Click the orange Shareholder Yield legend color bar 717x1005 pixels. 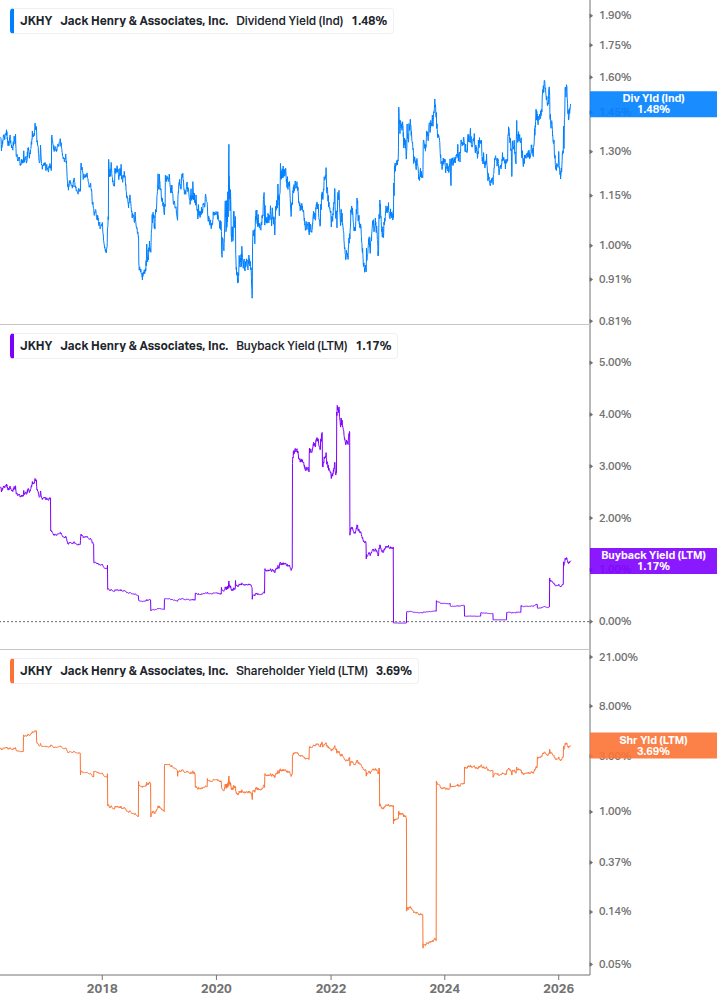pyautogui.click(x=12, y=671)
